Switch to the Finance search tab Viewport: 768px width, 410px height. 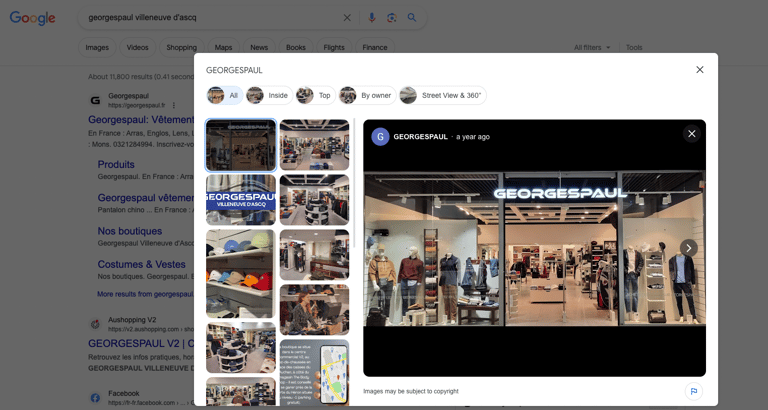375,48
